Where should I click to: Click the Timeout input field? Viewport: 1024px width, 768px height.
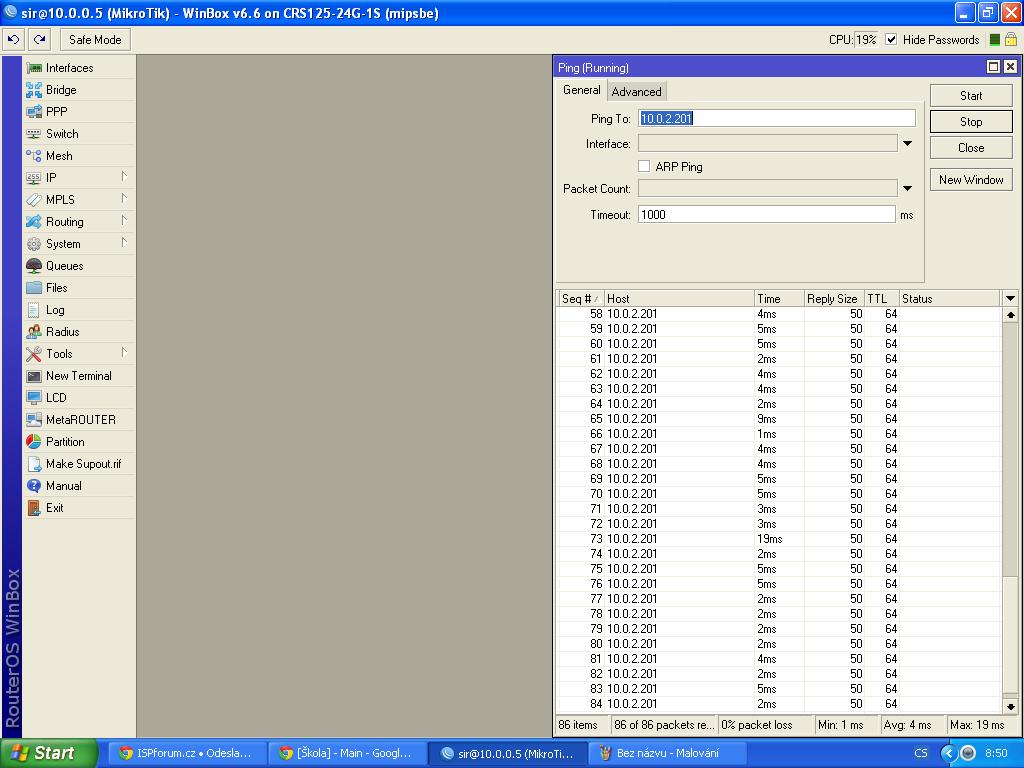pyautogui.click(x=766, y=214)
